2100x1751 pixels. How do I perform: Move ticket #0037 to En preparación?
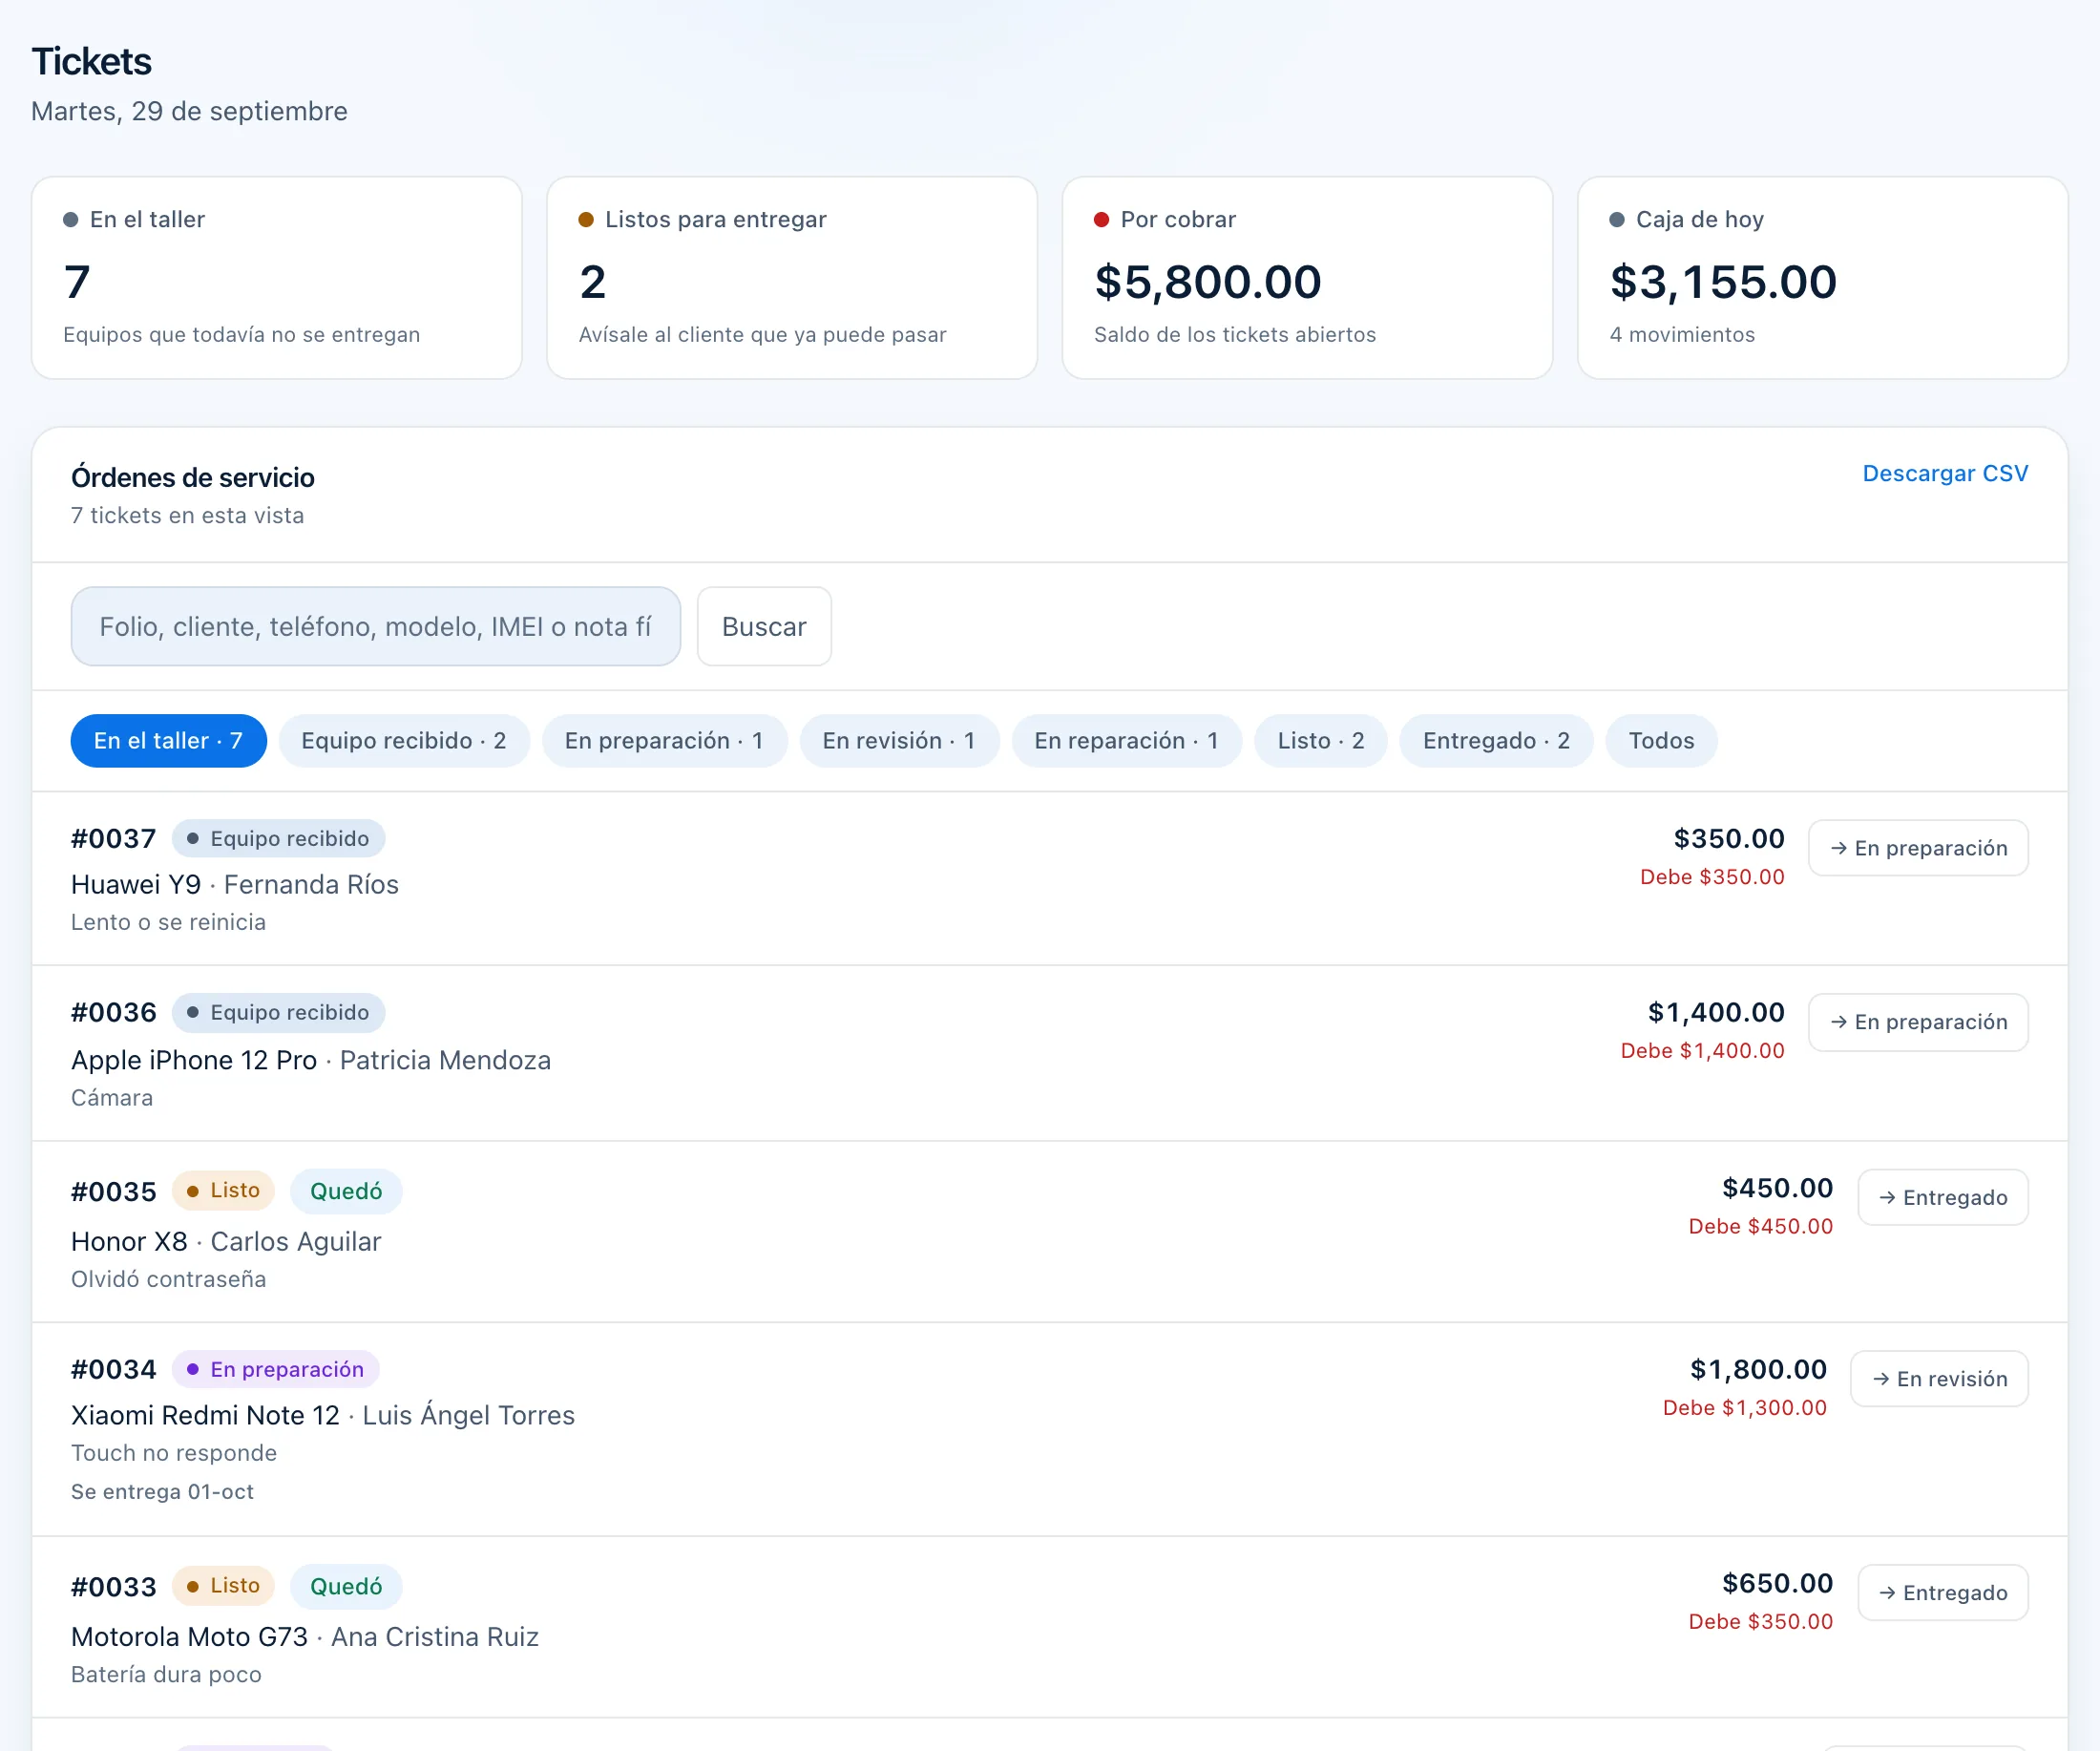1918,848
